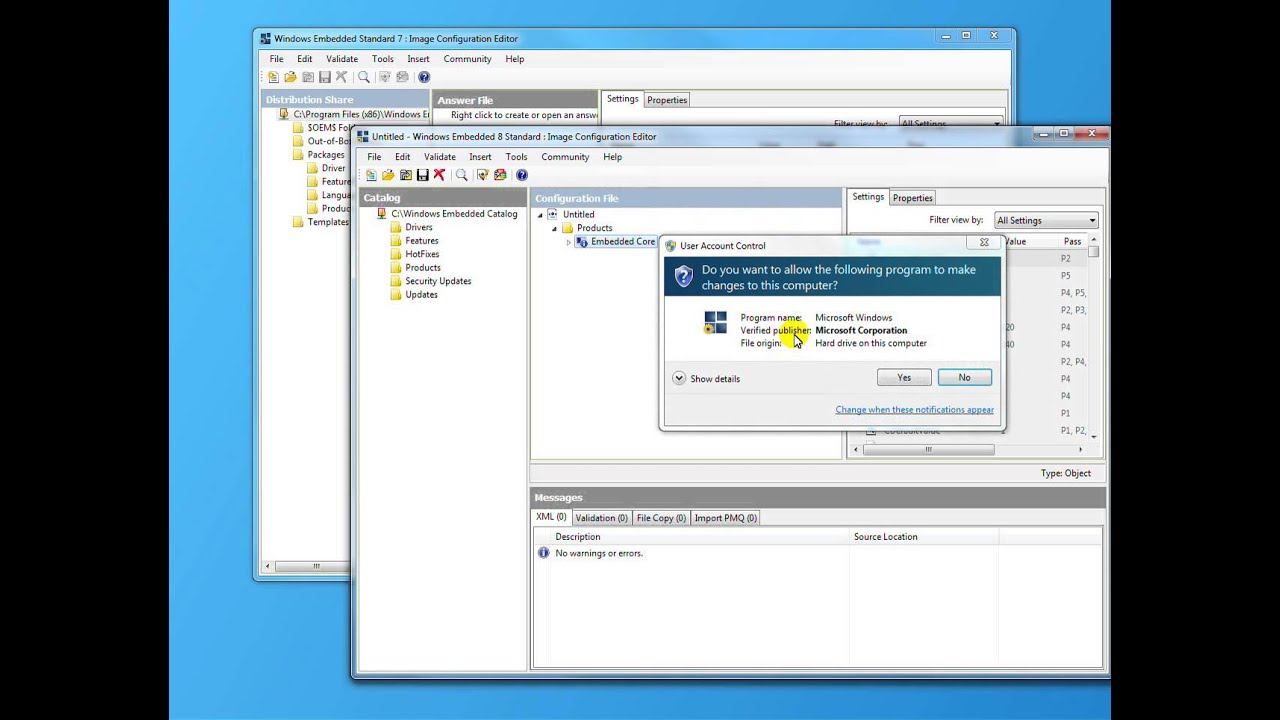Click new answer file icon in Embedded Standard 7 toolbar

point(273,77)
